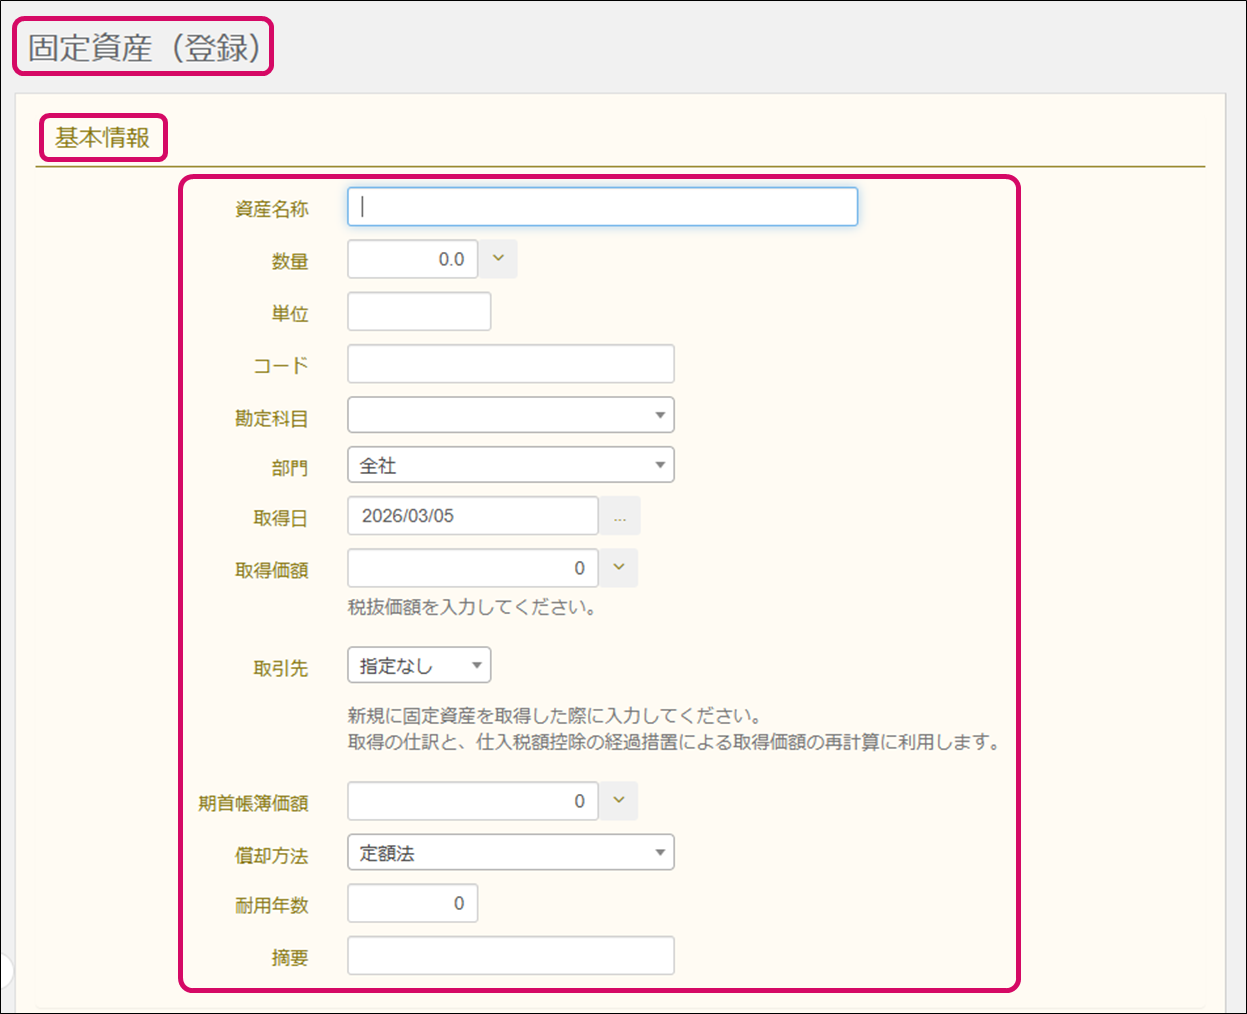Image resolution: width=1247 pixels, height=1014 pixels.
Task: Click the 取得日 date field
Action: (x=472, y=516)
